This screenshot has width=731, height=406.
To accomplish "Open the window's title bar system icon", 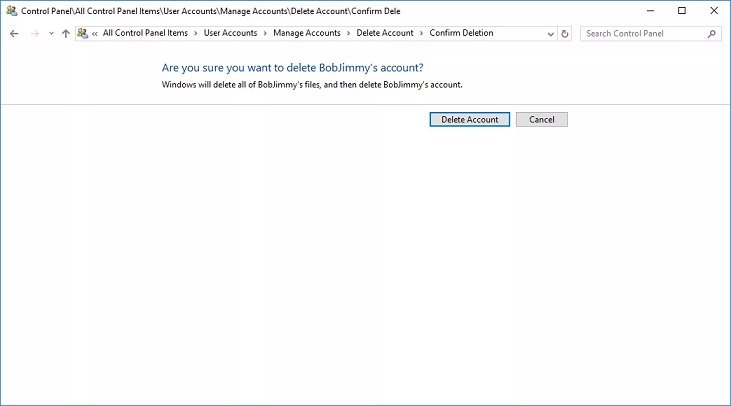I will pyautogui.click(x=10, y=11).
